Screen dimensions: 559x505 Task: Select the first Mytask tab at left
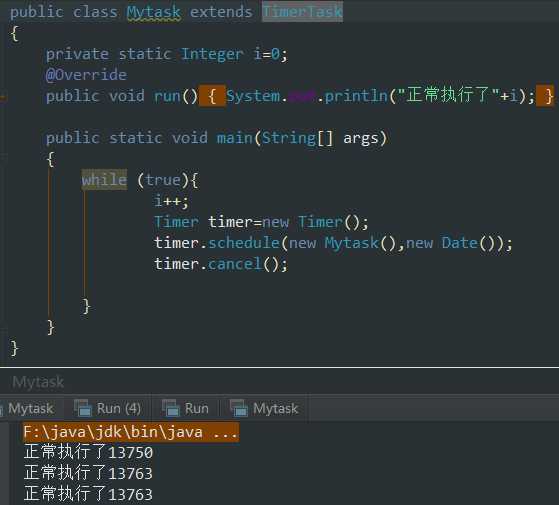click(x=30, y=408)
